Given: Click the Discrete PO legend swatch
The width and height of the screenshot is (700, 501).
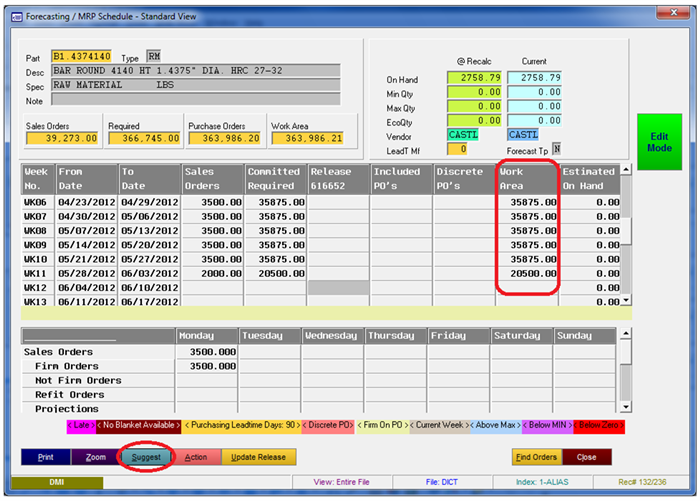Looking at the screenshot, I should [x=328, y=426].
